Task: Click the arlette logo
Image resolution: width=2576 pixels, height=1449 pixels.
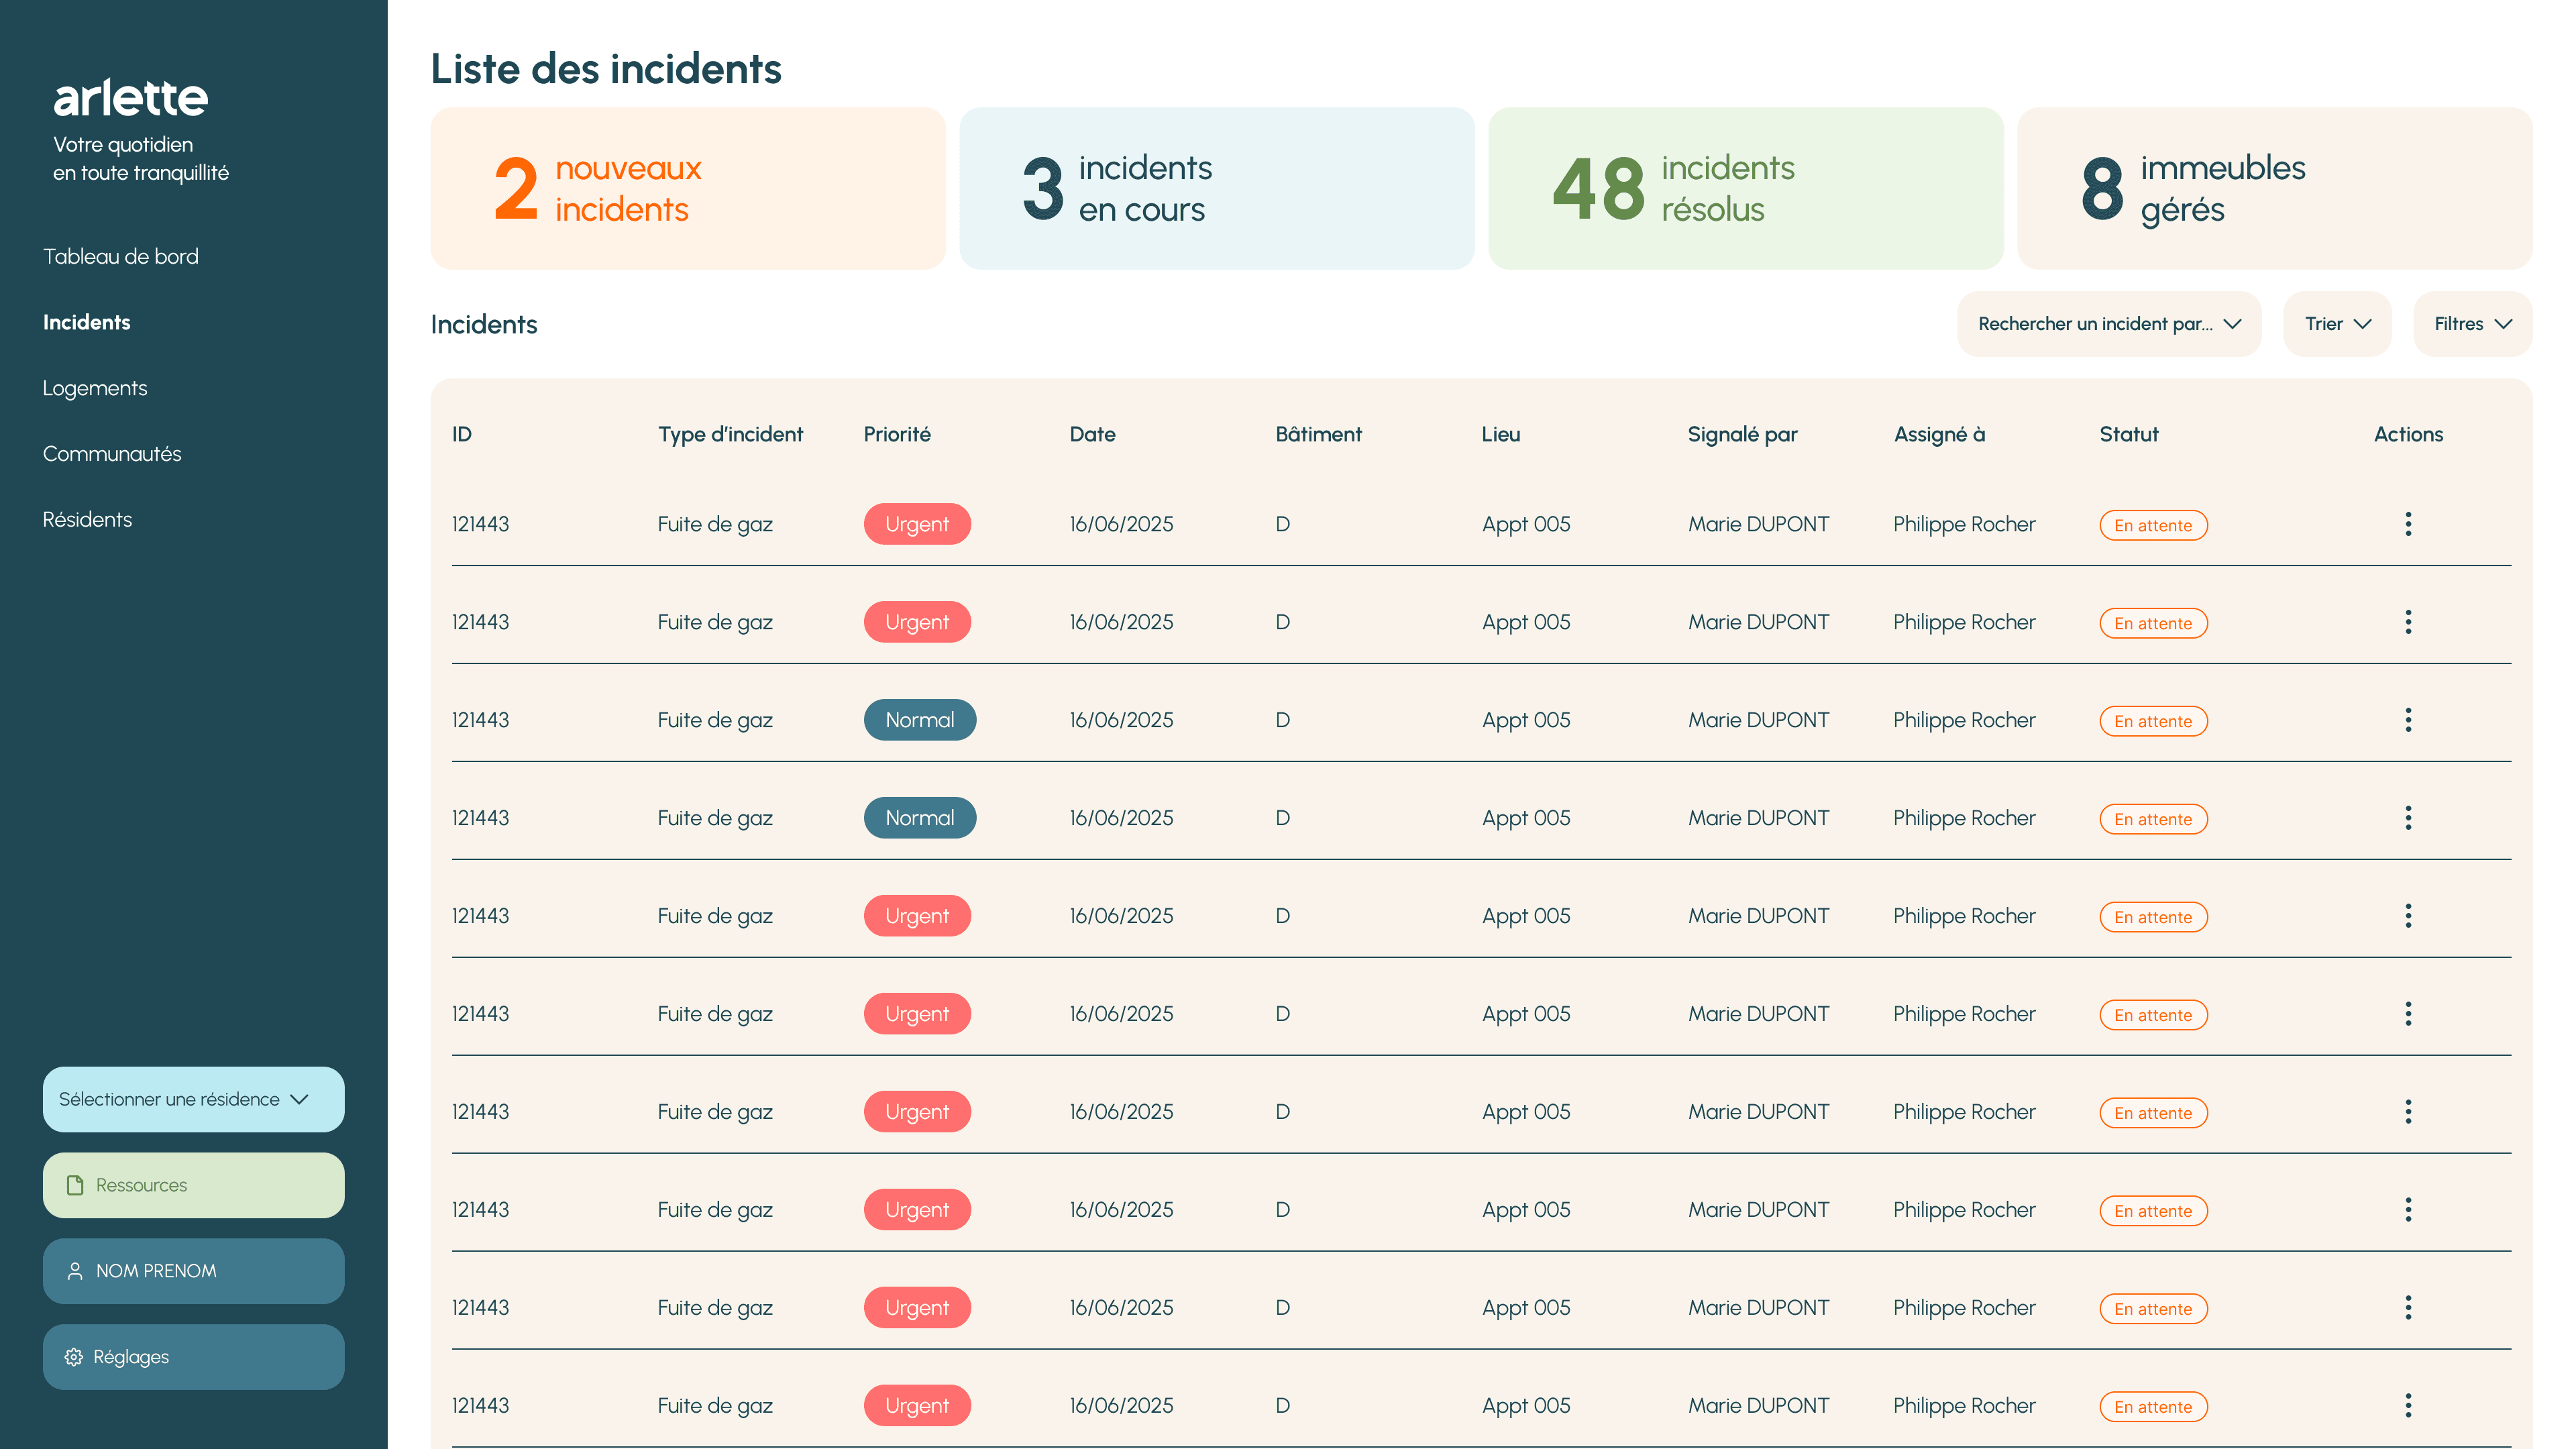Action: [x=130, y=97]
